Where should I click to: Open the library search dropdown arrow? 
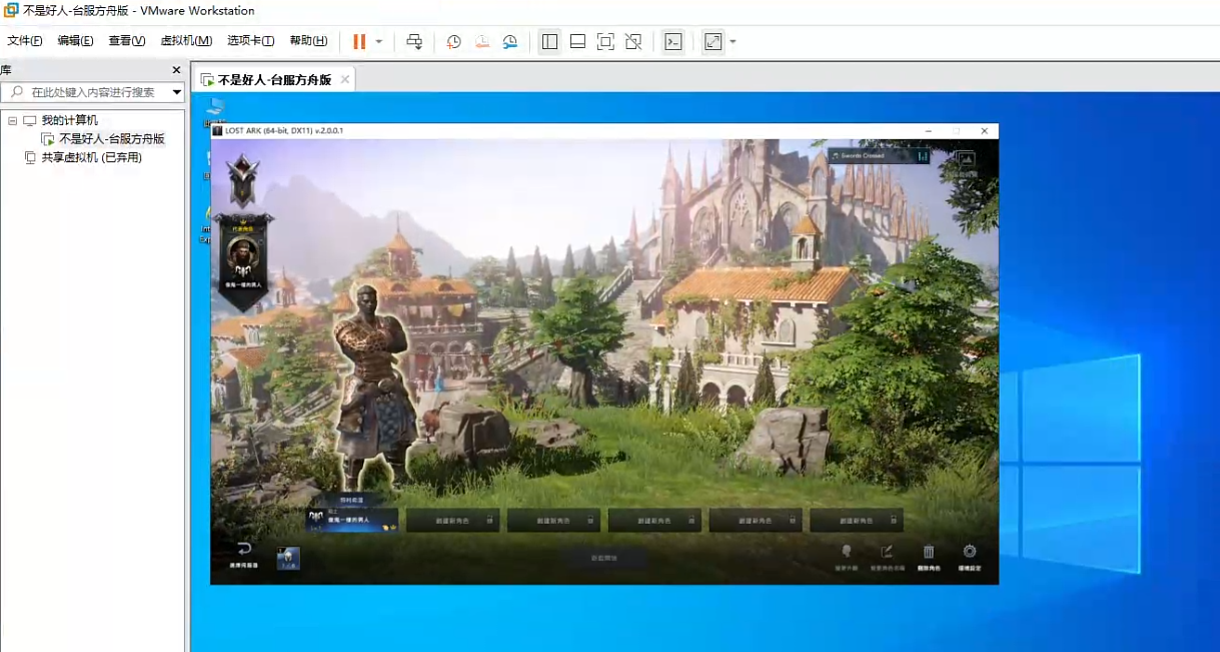[x=177, y=92]
